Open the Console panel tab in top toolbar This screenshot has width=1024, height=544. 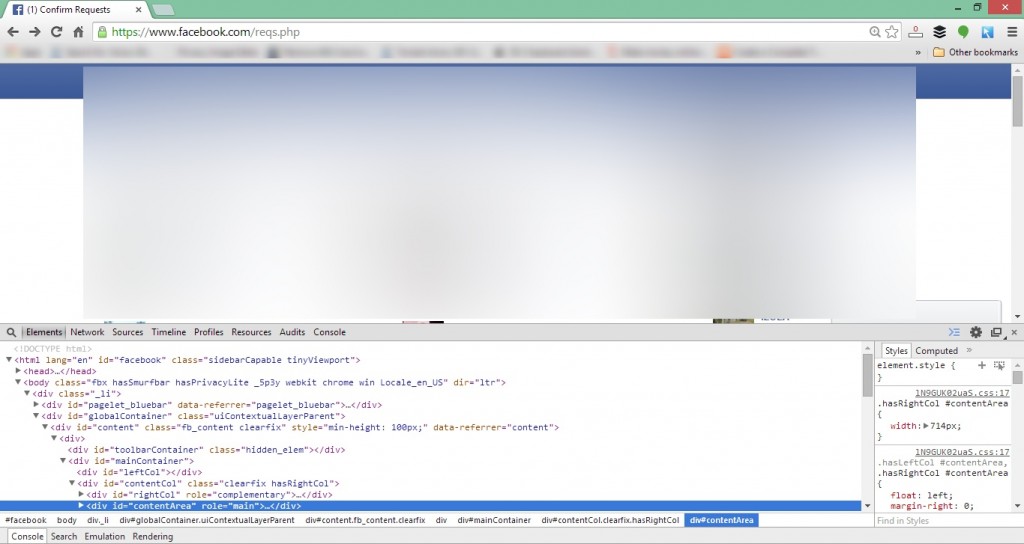click(x=329, y=332)
